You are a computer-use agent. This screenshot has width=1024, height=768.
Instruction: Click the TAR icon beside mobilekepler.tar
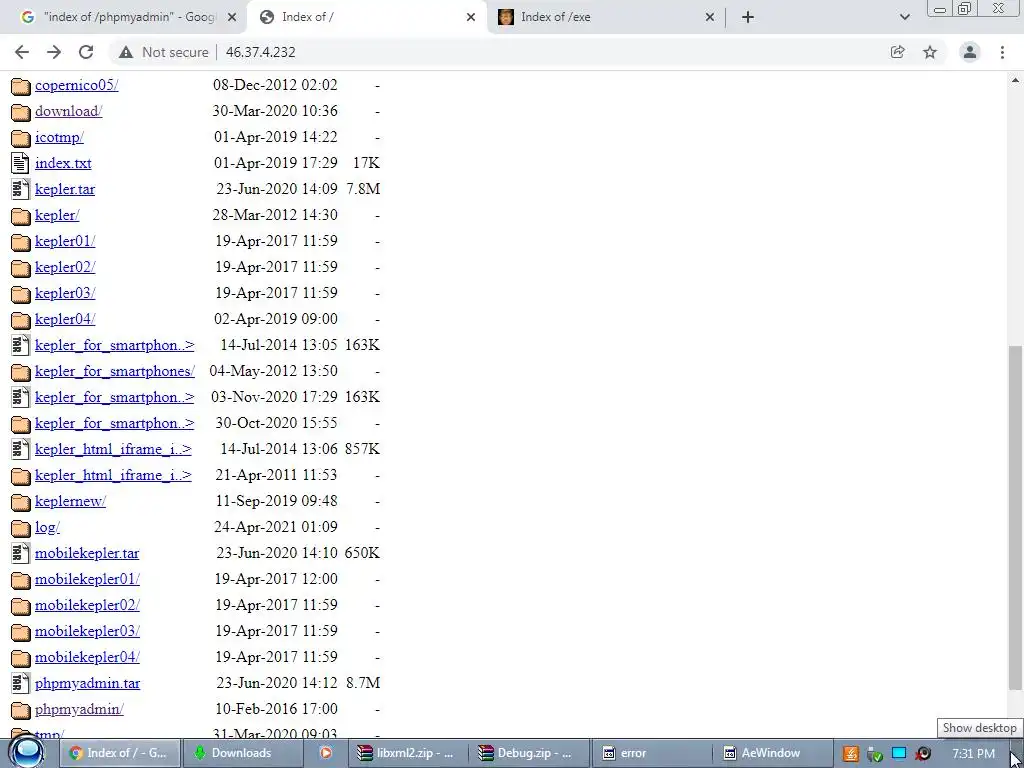click(20, 553)
